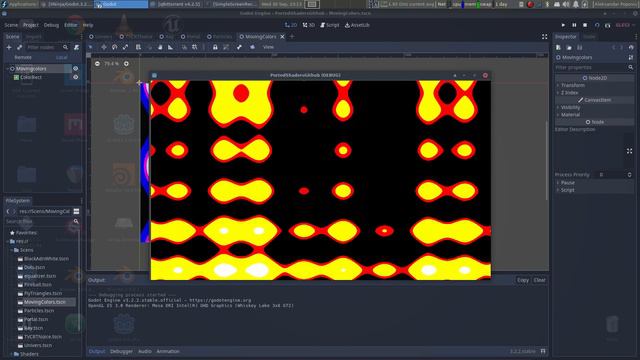The height and width of the screenshot is (360, 640).
Task: Activate the Pan Mode hand tool
Action: pos(160,47)
